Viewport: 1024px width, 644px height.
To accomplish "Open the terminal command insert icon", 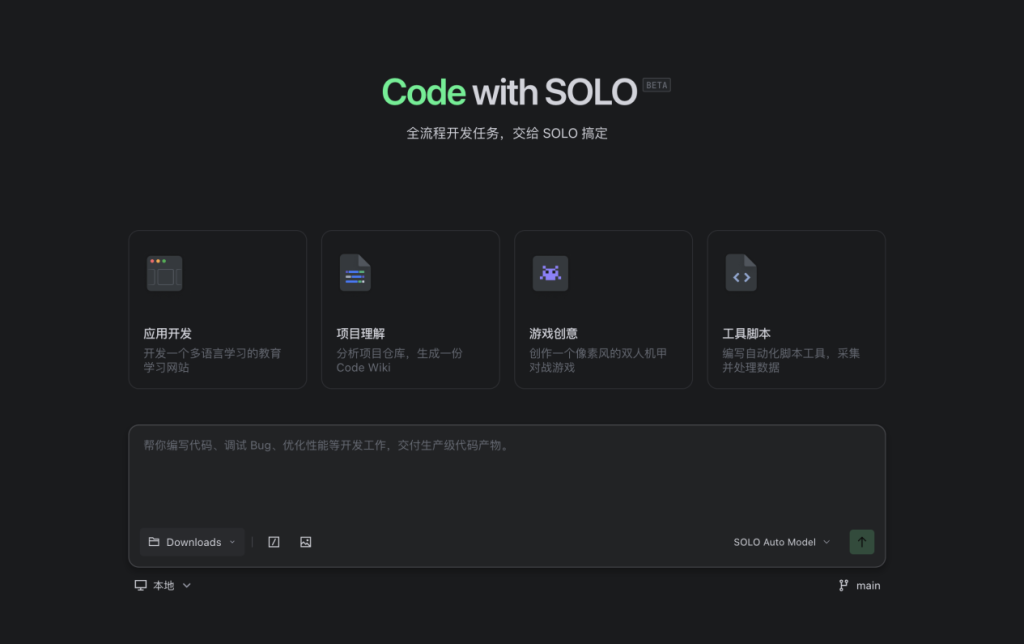I will 273,541.
